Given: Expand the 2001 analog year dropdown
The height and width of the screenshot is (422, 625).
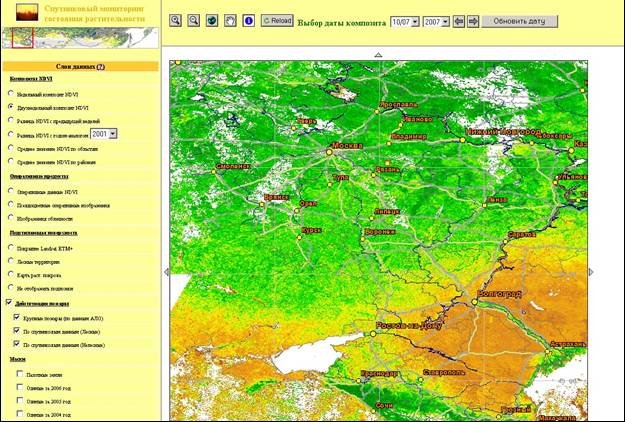Looking at the screenshot, I should click(x=104, y=133).
